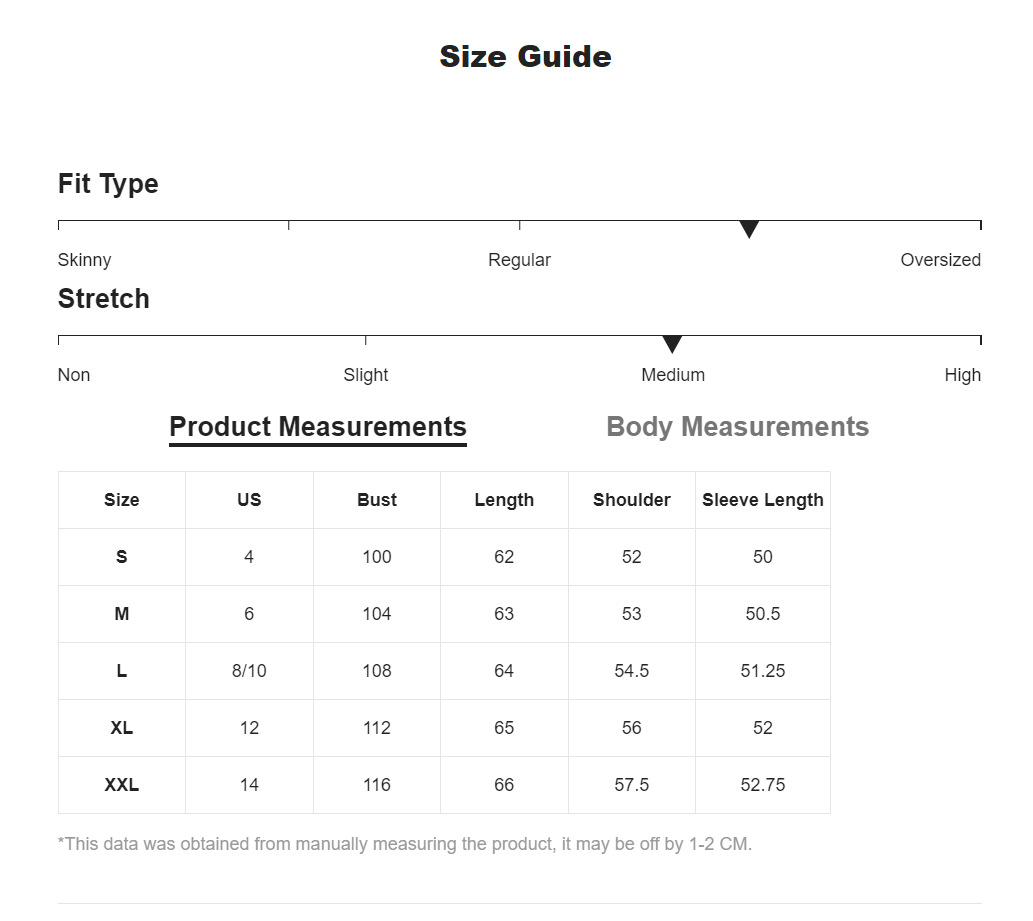Click the High stretch label
Screen dimensions: 1033x921
click(962, 375)
